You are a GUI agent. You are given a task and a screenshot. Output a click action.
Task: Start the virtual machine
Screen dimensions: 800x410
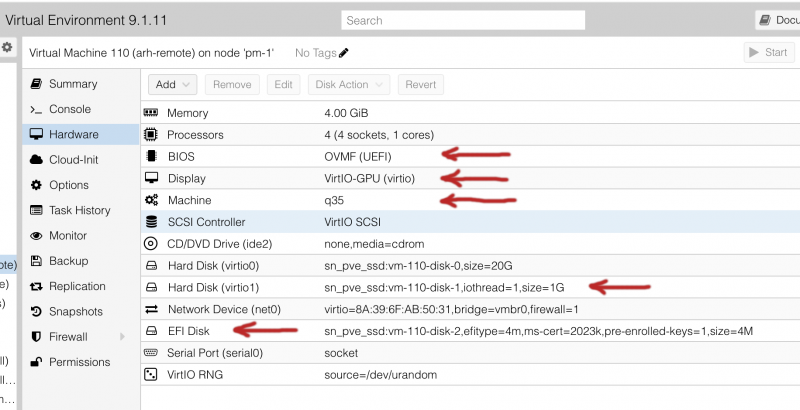coord(769,52)
